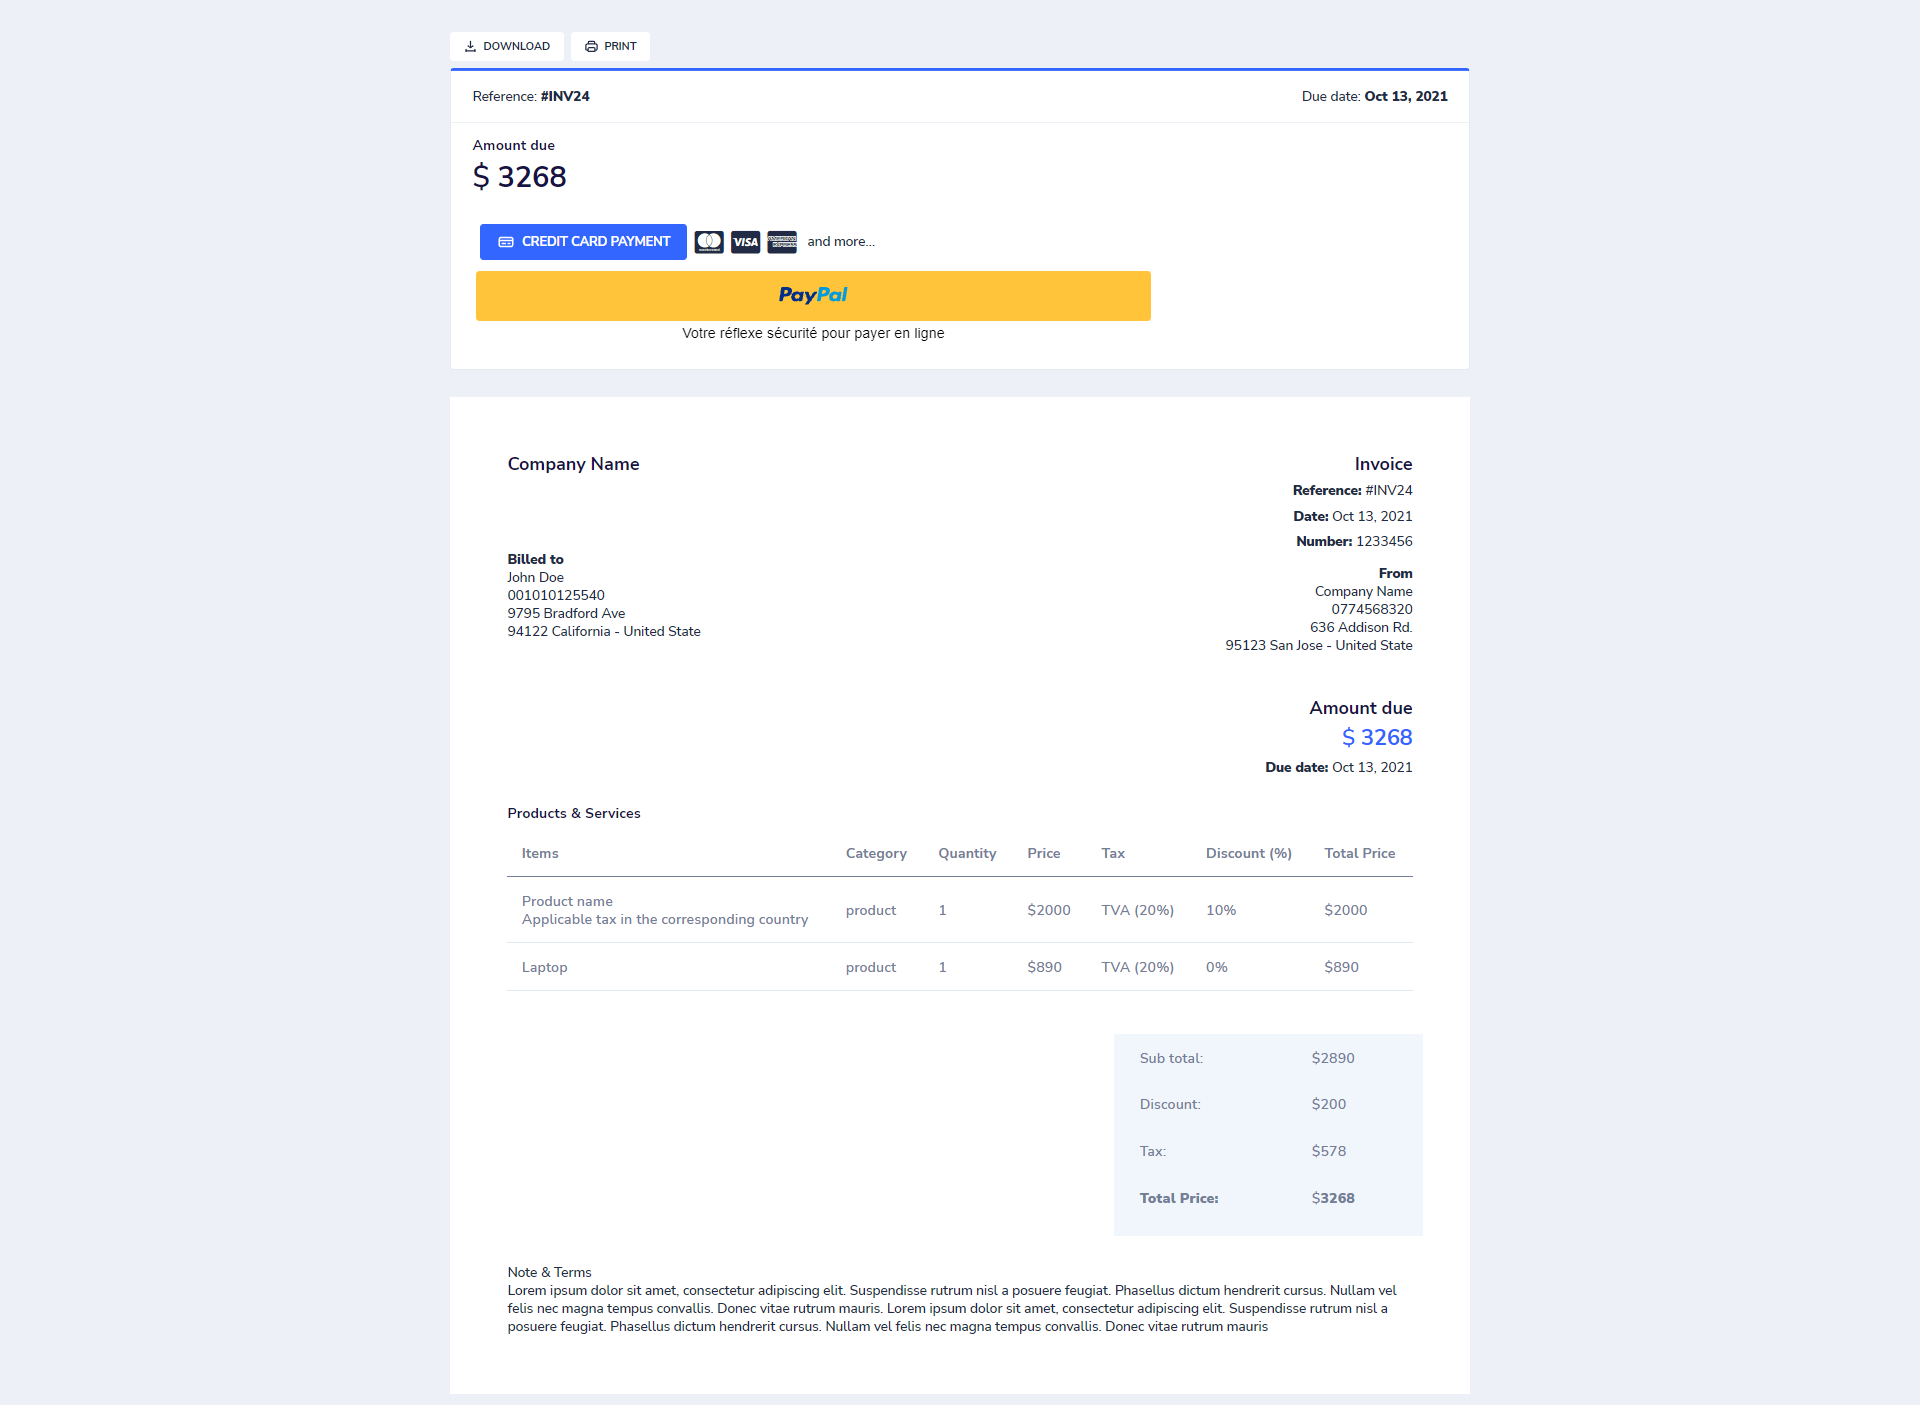Select the Visa payment icon
Viewport: 1920px width, 1405px height.
click(x=745, y=241)
